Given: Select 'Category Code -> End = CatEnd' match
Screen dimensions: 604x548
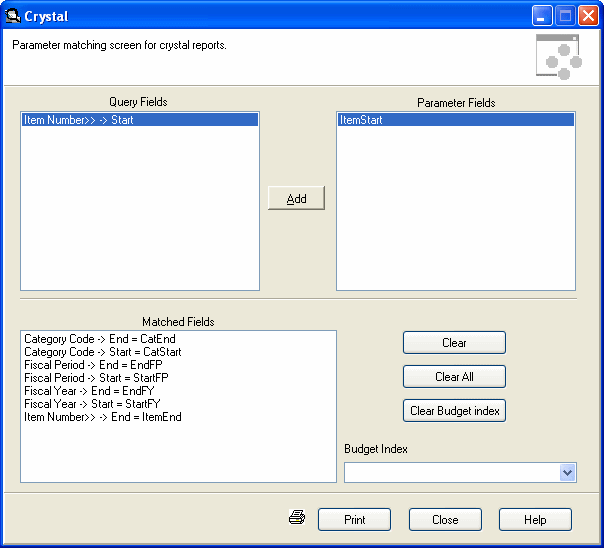Looking at the screenshot, I should 90,339.
